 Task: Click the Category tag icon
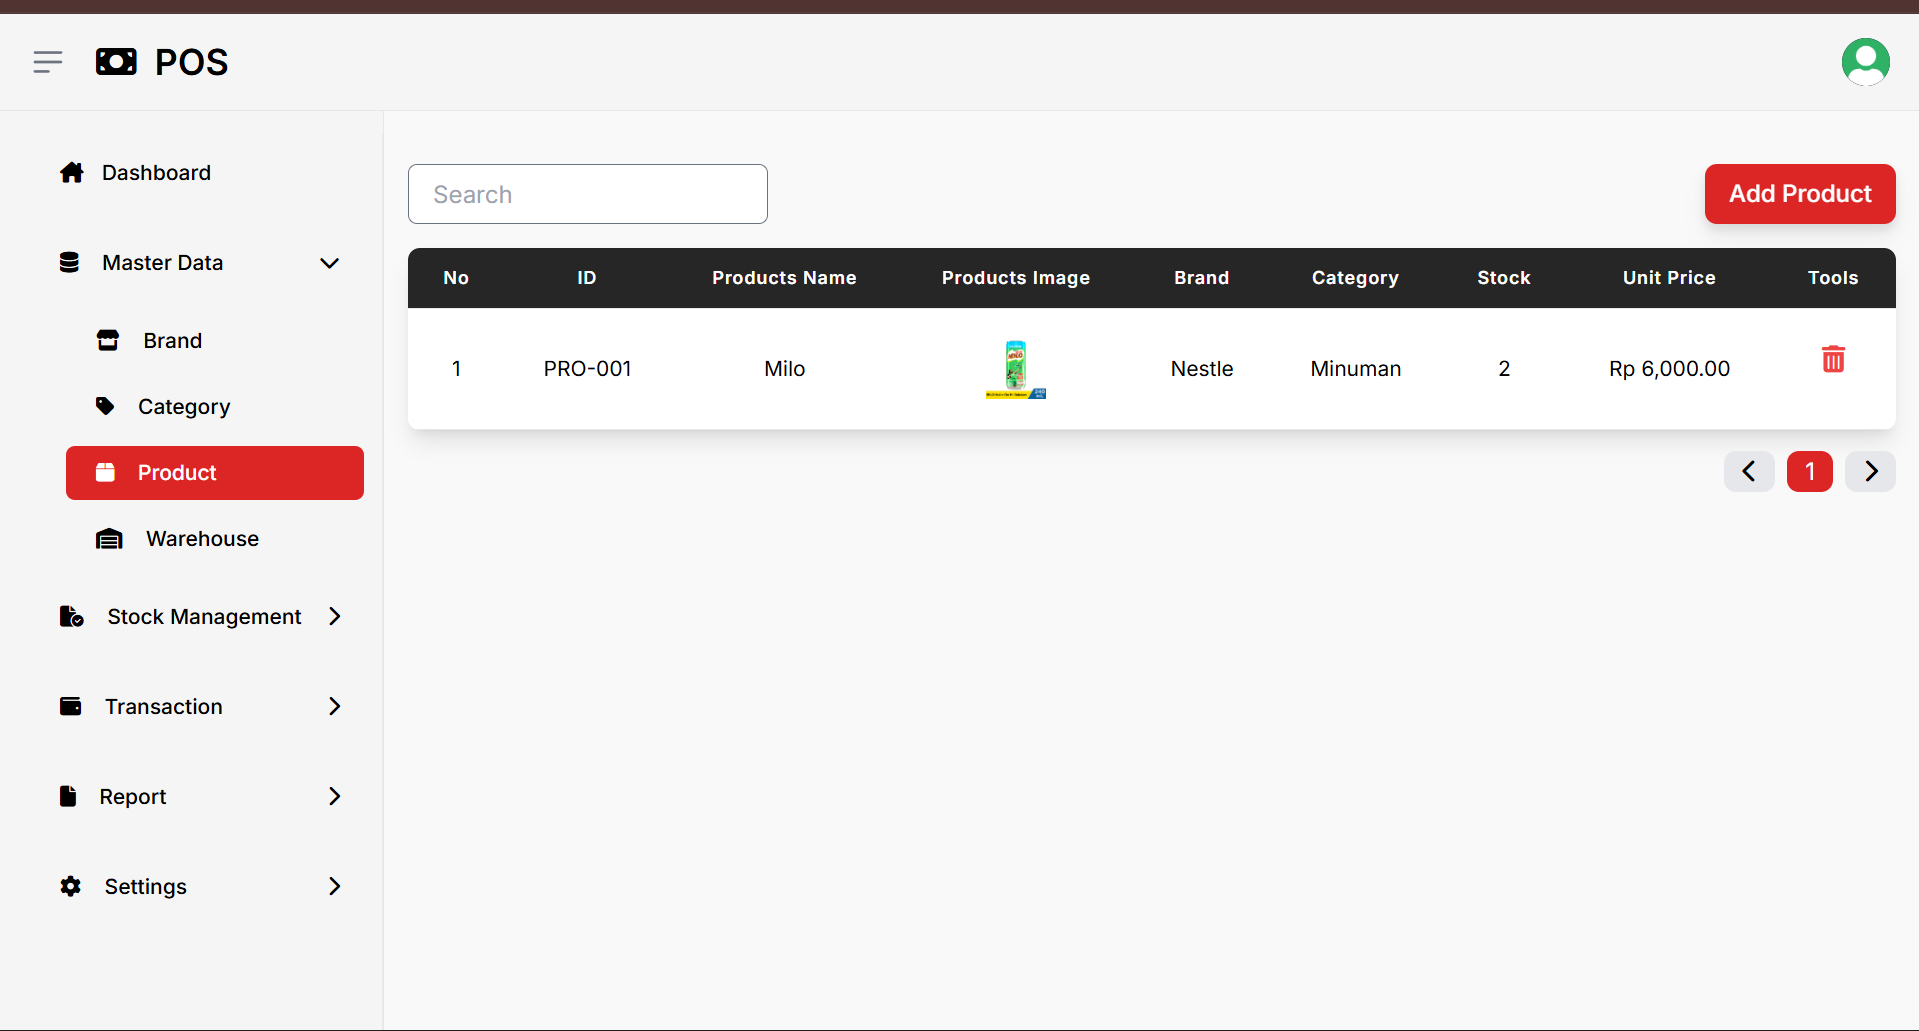tap(105, 406)
